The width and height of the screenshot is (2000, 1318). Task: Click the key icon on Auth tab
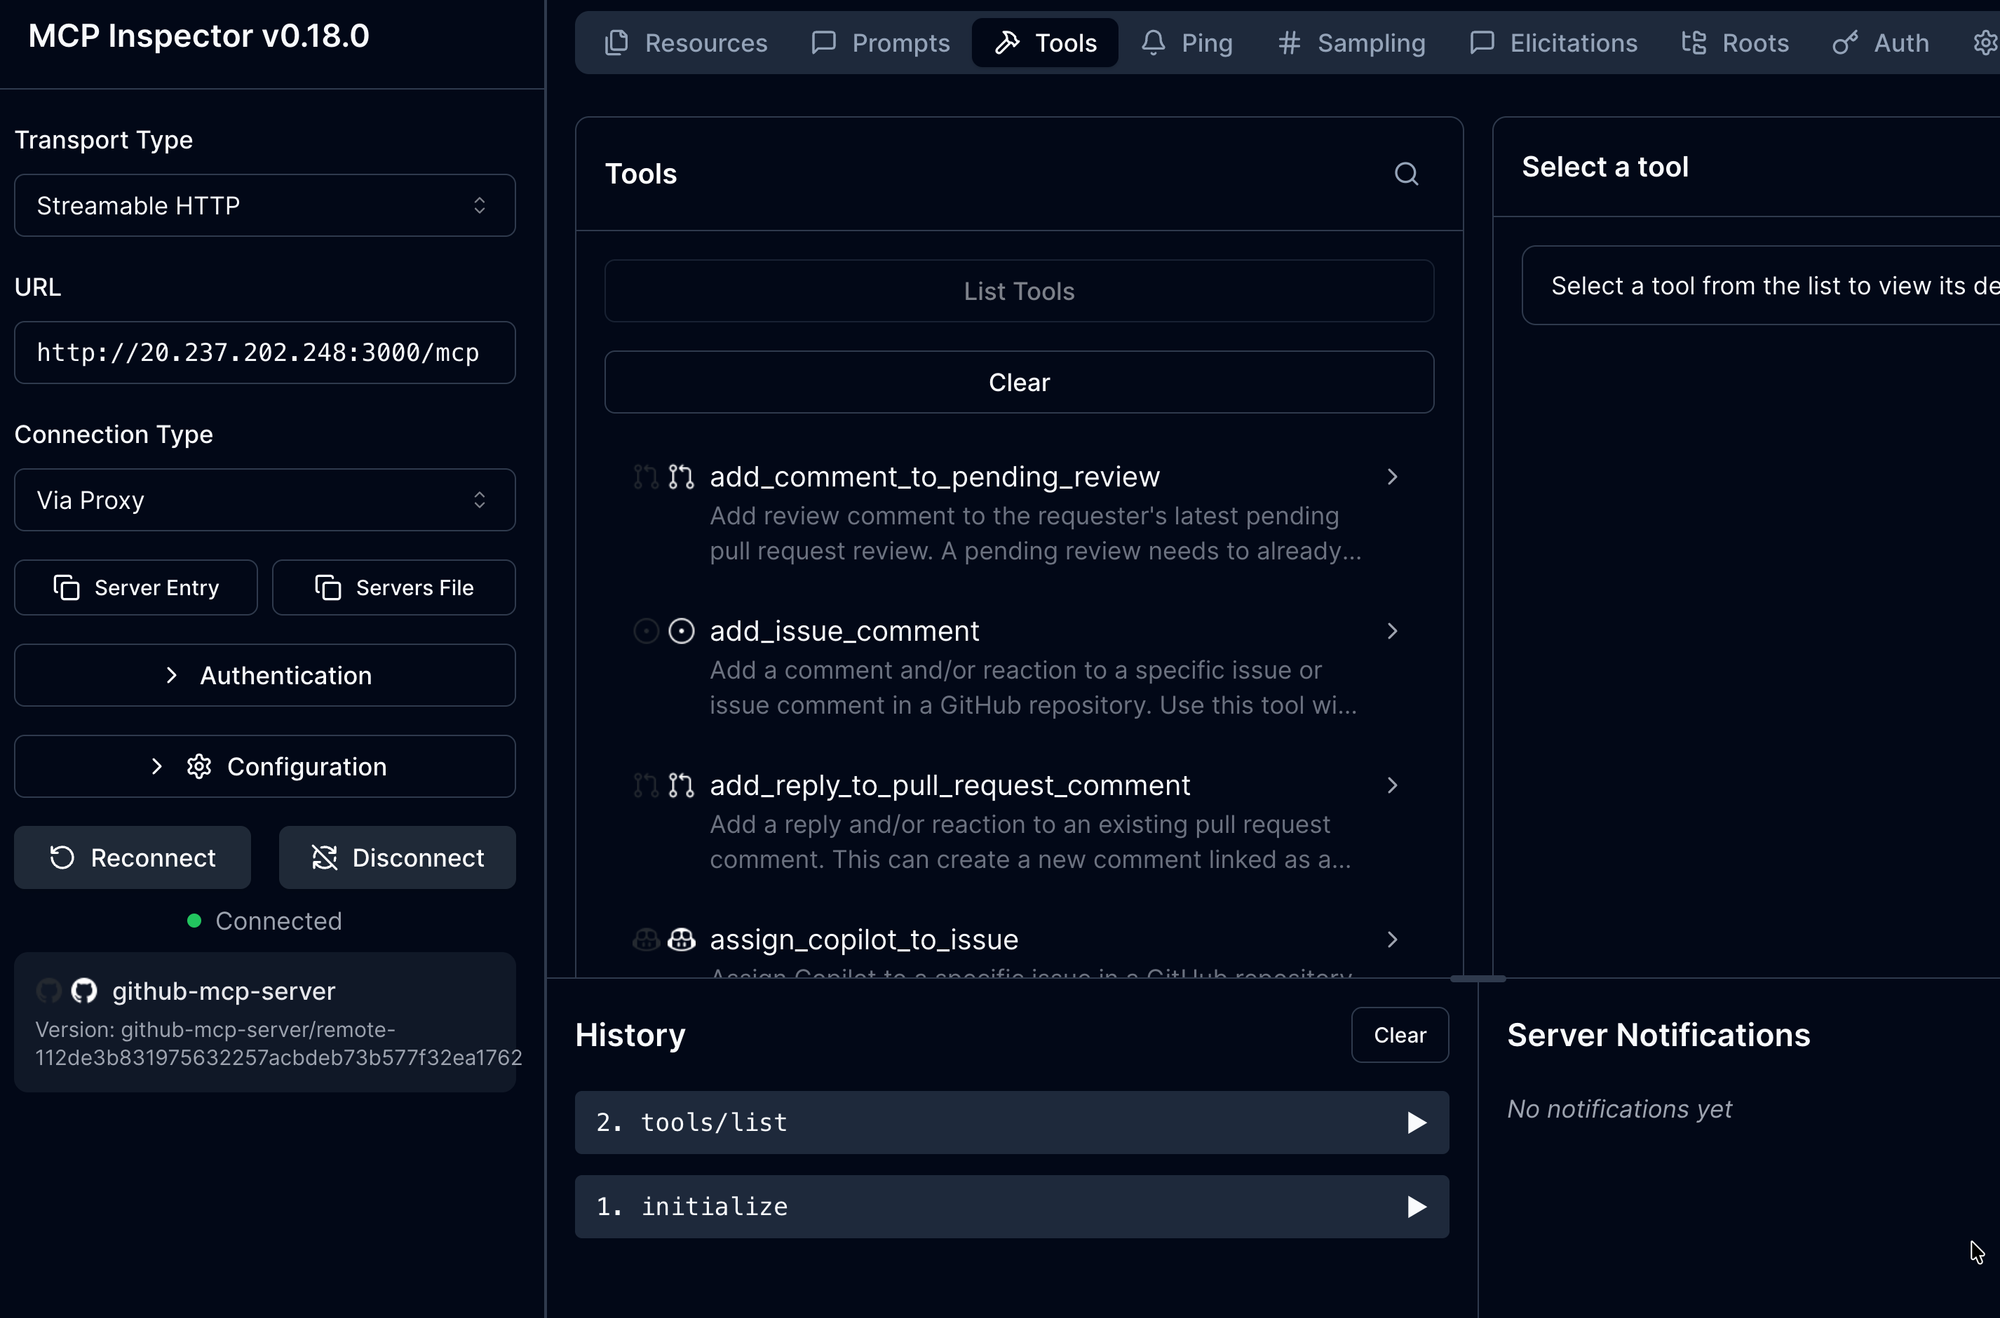[x=1845, y=43]
